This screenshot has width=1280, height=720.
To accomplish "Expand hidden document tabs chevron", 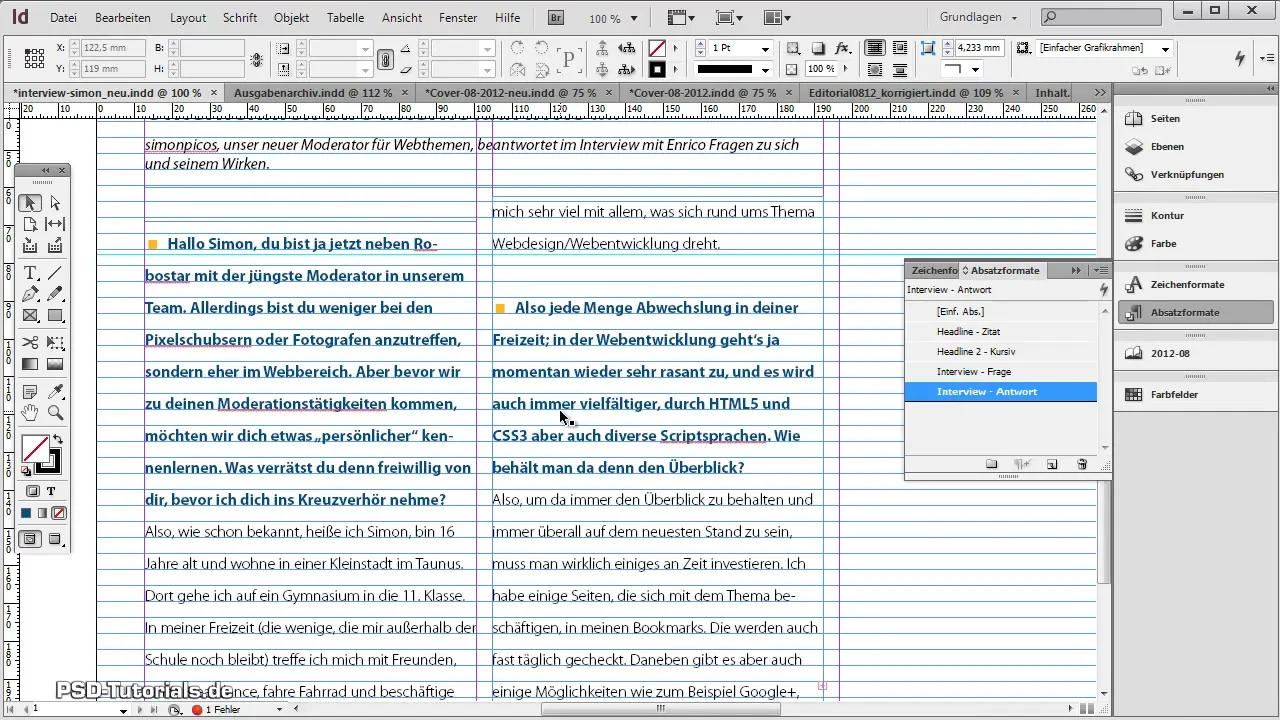I will pyautogui.click(x=1100, y=92).
